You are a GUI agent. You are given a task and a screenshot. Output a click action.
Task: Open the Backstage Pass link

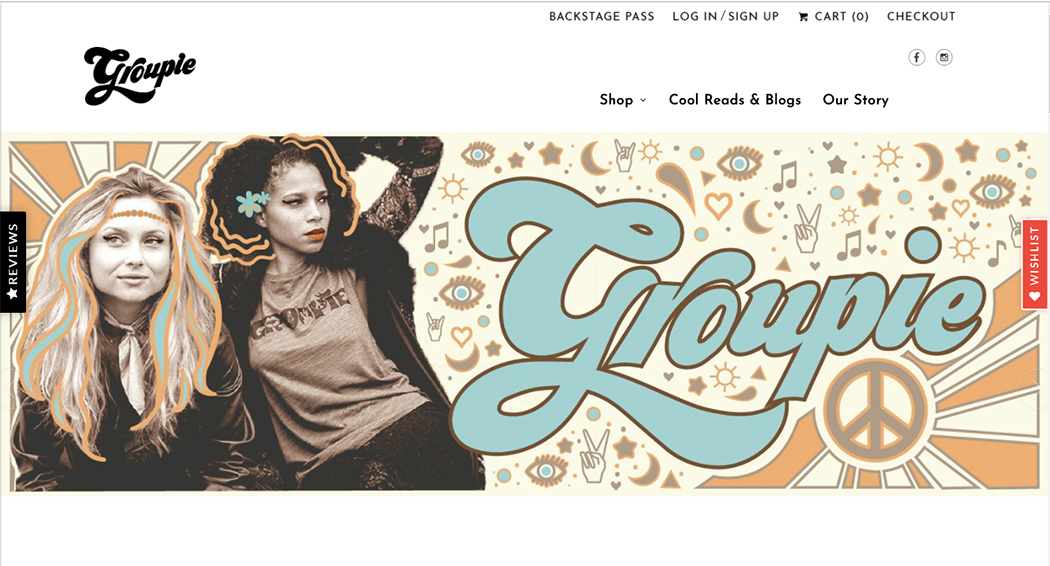coord(601,17)
